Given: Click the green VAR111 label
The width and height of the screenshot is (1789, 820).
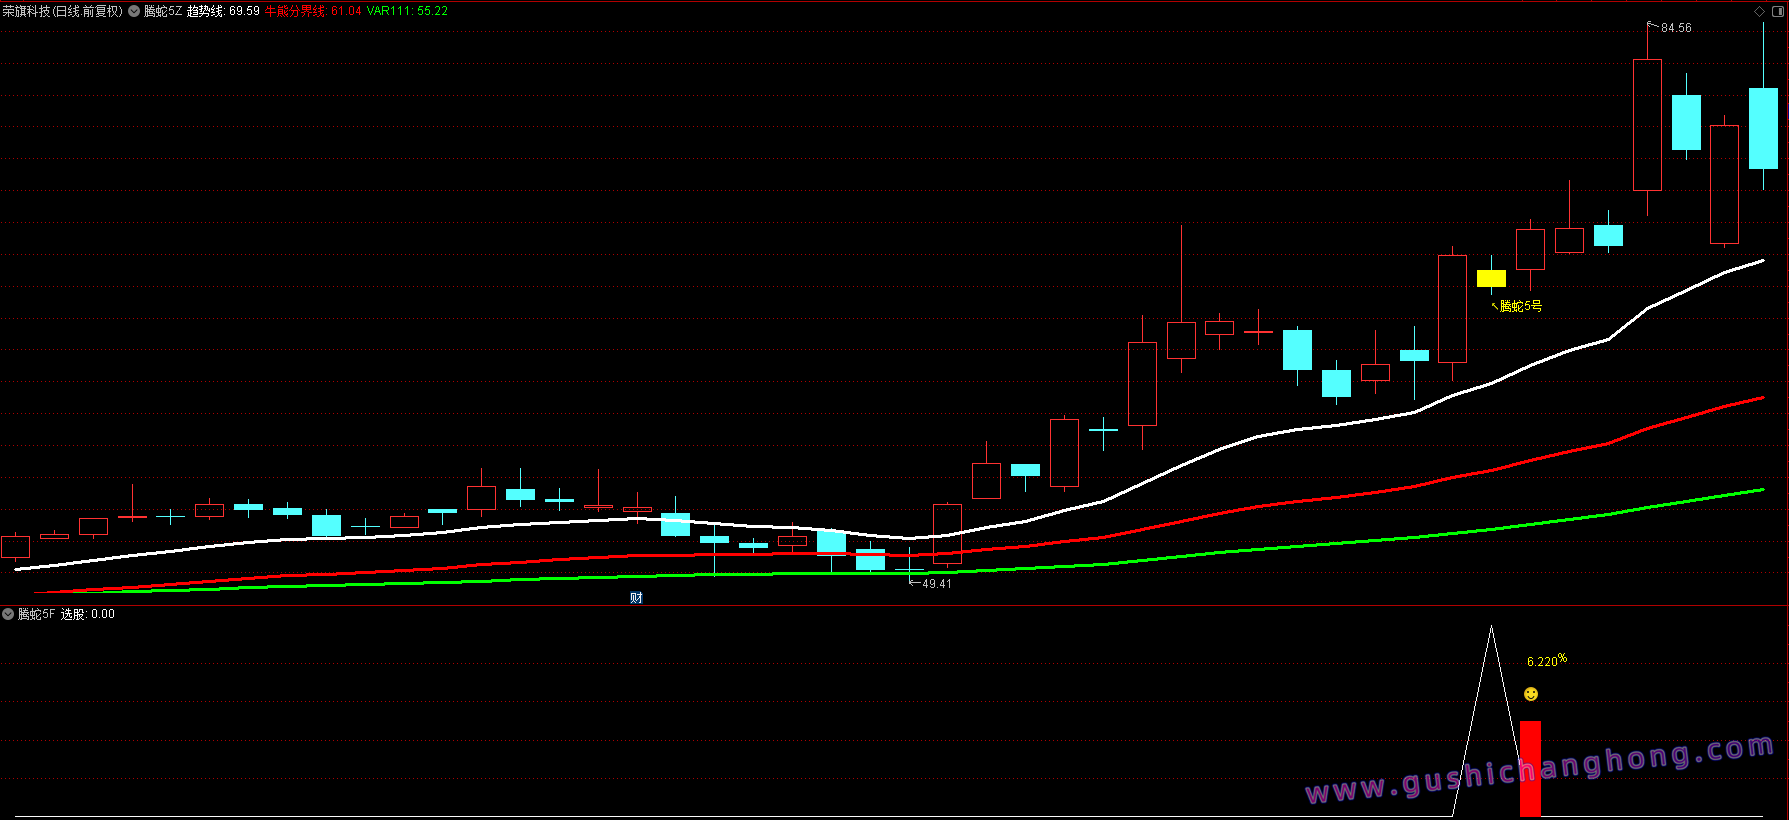Looking at the screenshot, I should [x=407, y=11].
